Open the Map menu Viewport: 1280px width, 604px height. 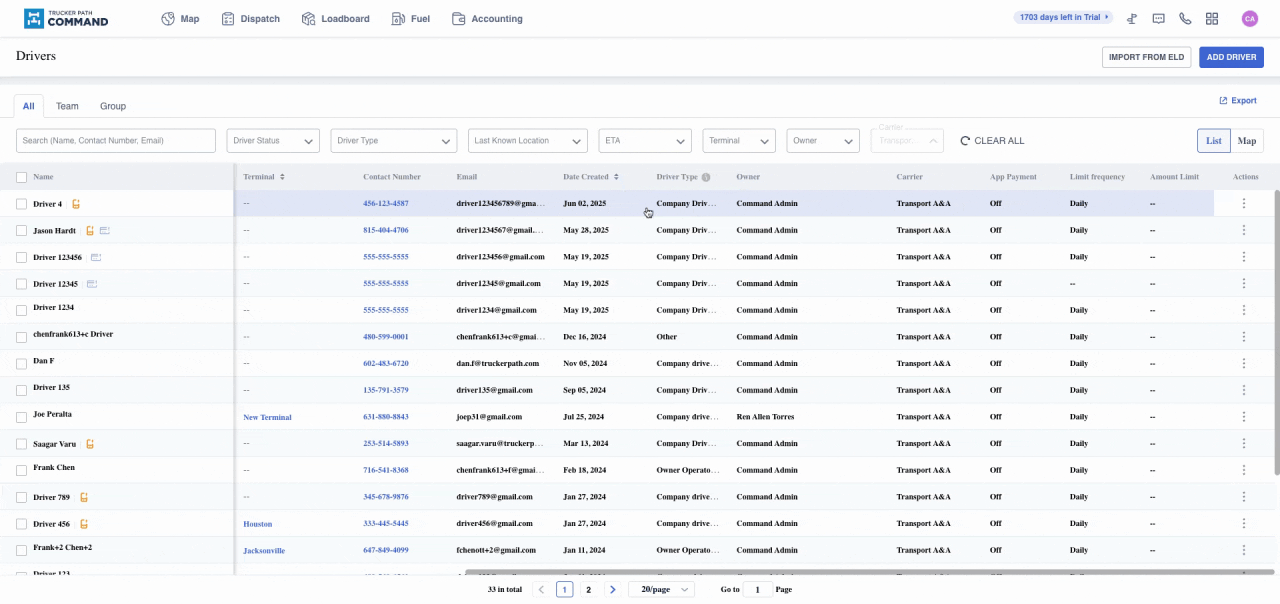181,19
